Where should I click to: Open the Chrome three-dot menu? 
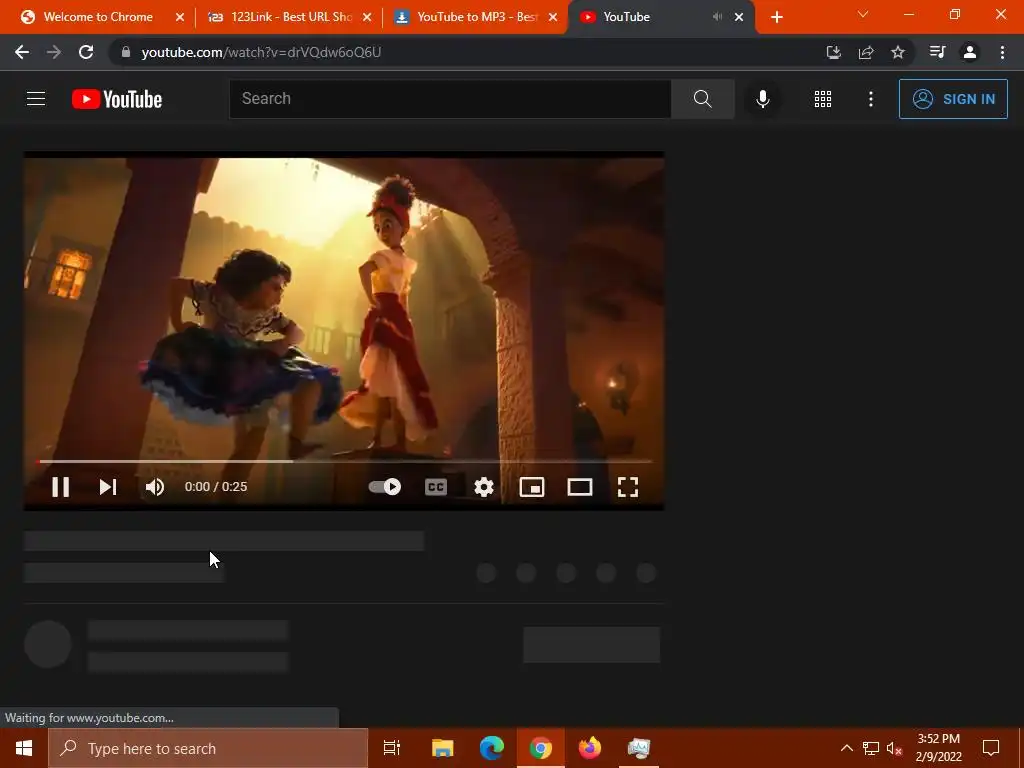point(1002,52)
